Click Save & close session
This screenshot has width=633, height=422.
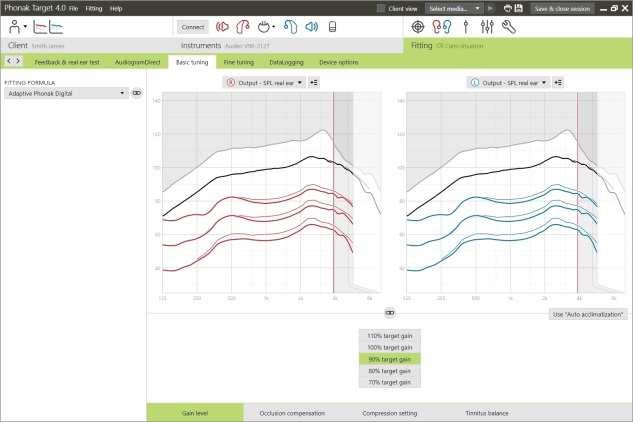tap(562, 8)
